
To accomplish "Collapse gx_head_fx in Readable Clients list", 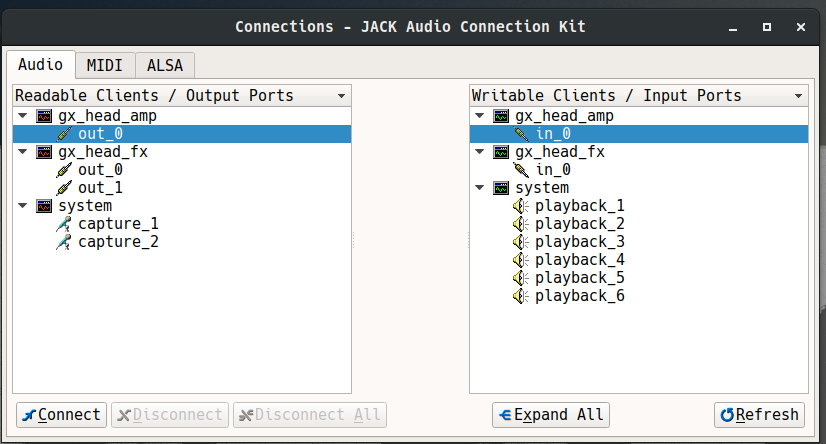I will tap(23, 152).
